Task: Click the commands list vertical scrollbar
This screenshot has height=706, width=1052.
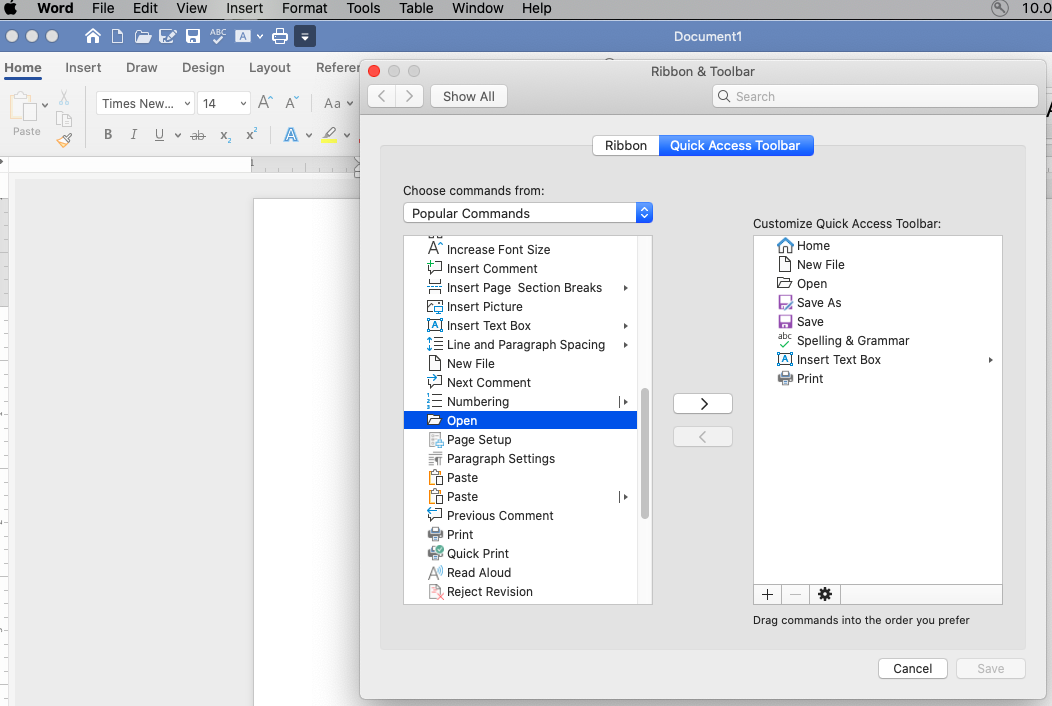Action: [x=645, y=454]
